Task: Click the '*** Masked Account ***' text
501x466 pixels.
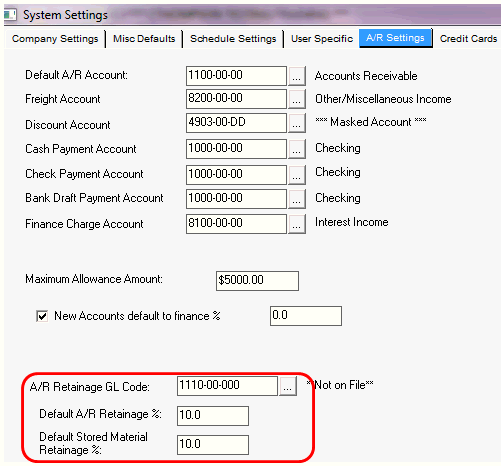Action: (371, 122)
